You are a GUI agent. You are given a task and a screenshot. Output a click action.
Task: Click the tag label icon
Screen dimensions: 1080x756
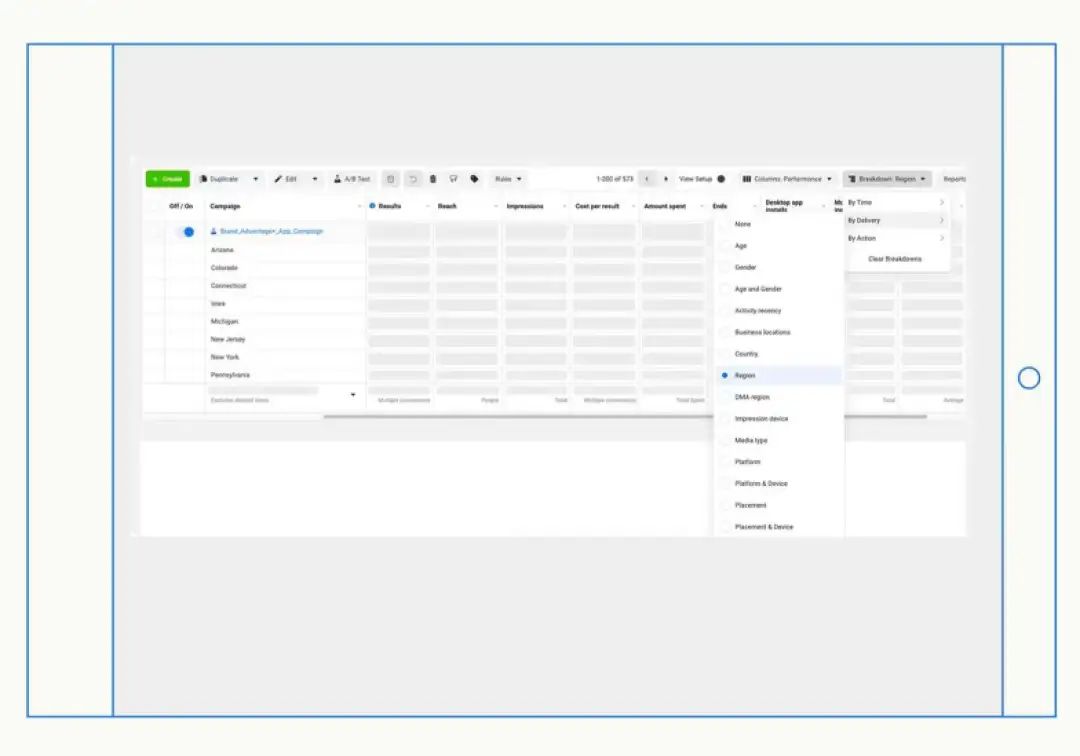pos(475,179)
